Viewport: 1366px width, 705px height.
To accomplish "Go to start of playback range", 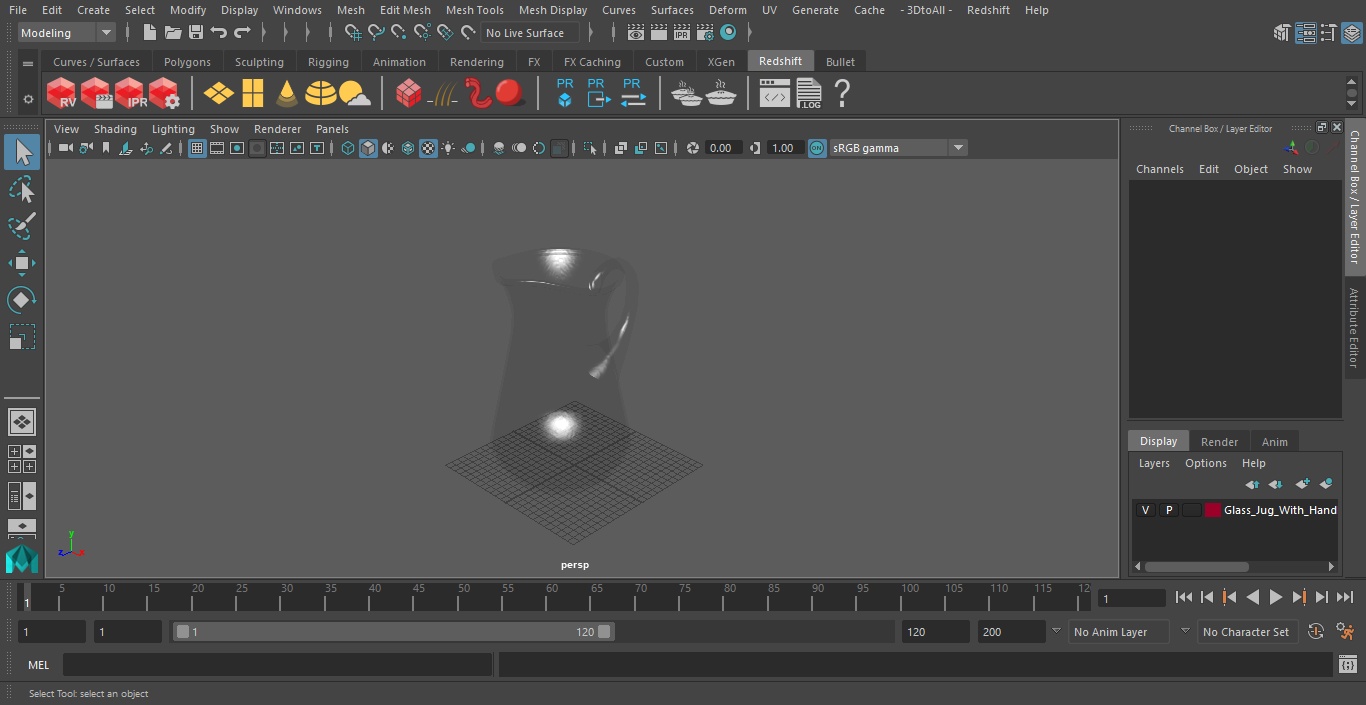I will click(1184, 597).
